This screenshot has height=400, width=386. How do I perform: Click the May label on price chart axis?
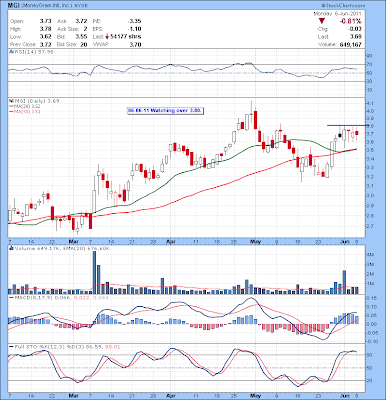pyautogui.click(x=255, y=241)
